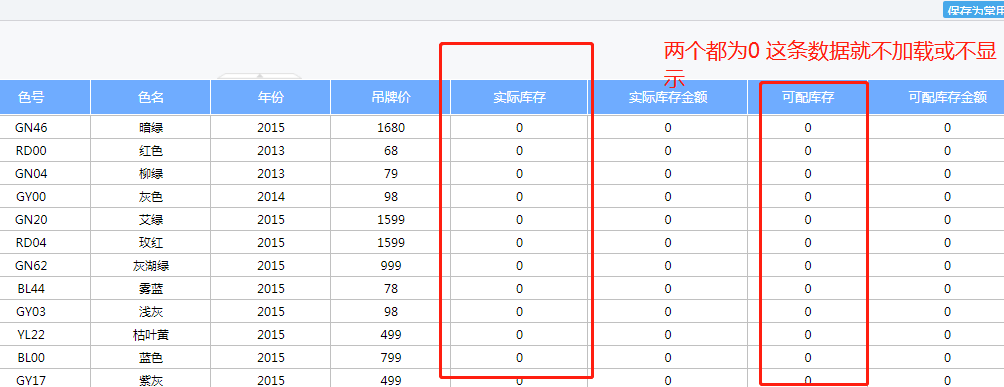Click the year 2015 in GN62 row
The height and width of the screenshot is (387, 1004).
(x=271, y=266)
